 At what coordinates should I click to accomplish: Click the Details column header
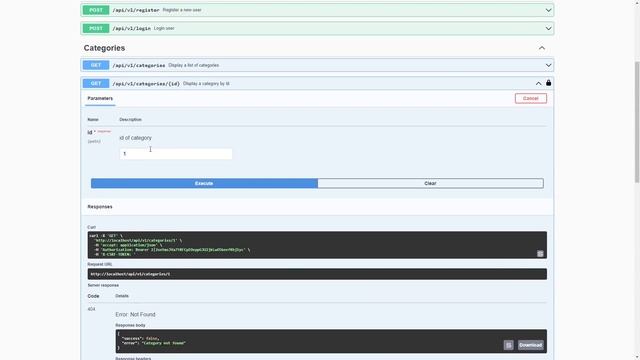click(122, 296)
